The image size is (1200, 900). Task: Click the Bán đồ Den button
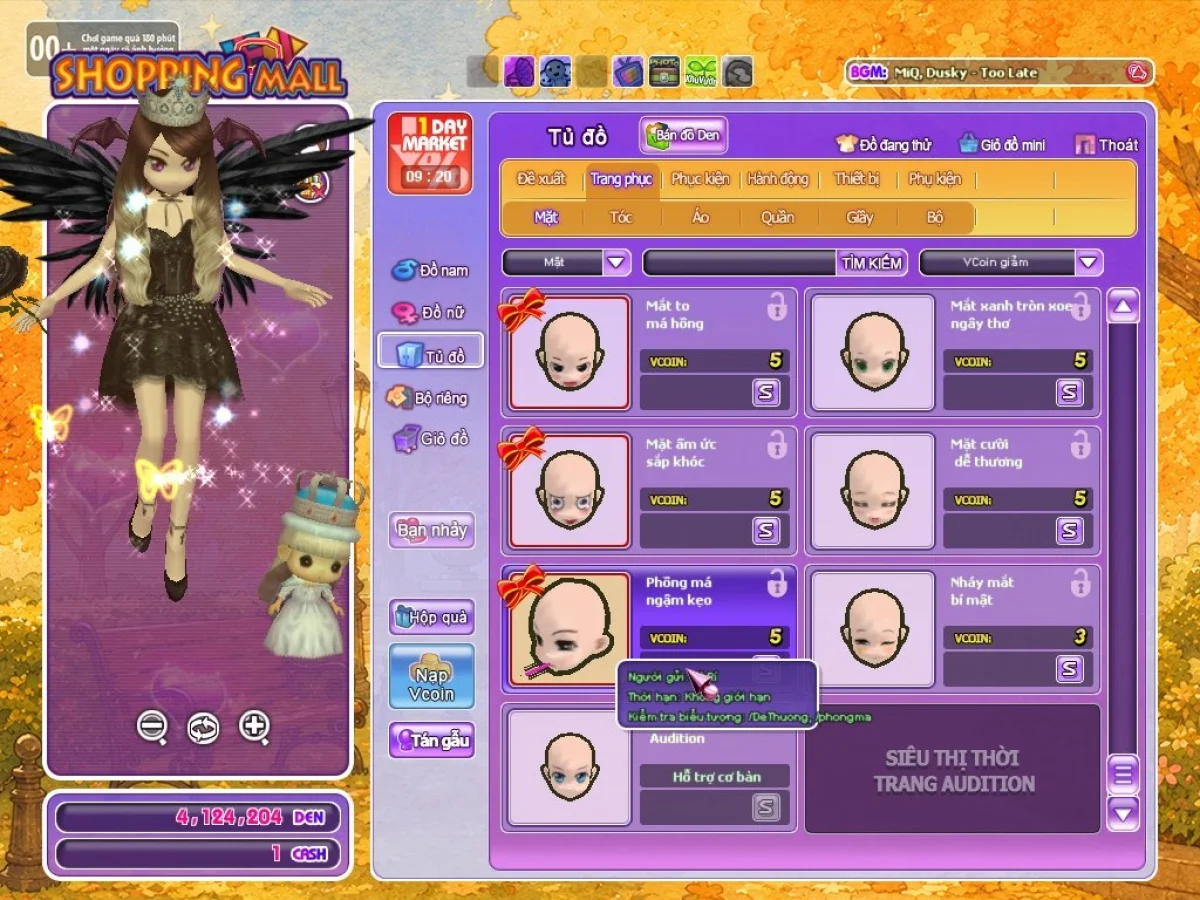(684, 135)
